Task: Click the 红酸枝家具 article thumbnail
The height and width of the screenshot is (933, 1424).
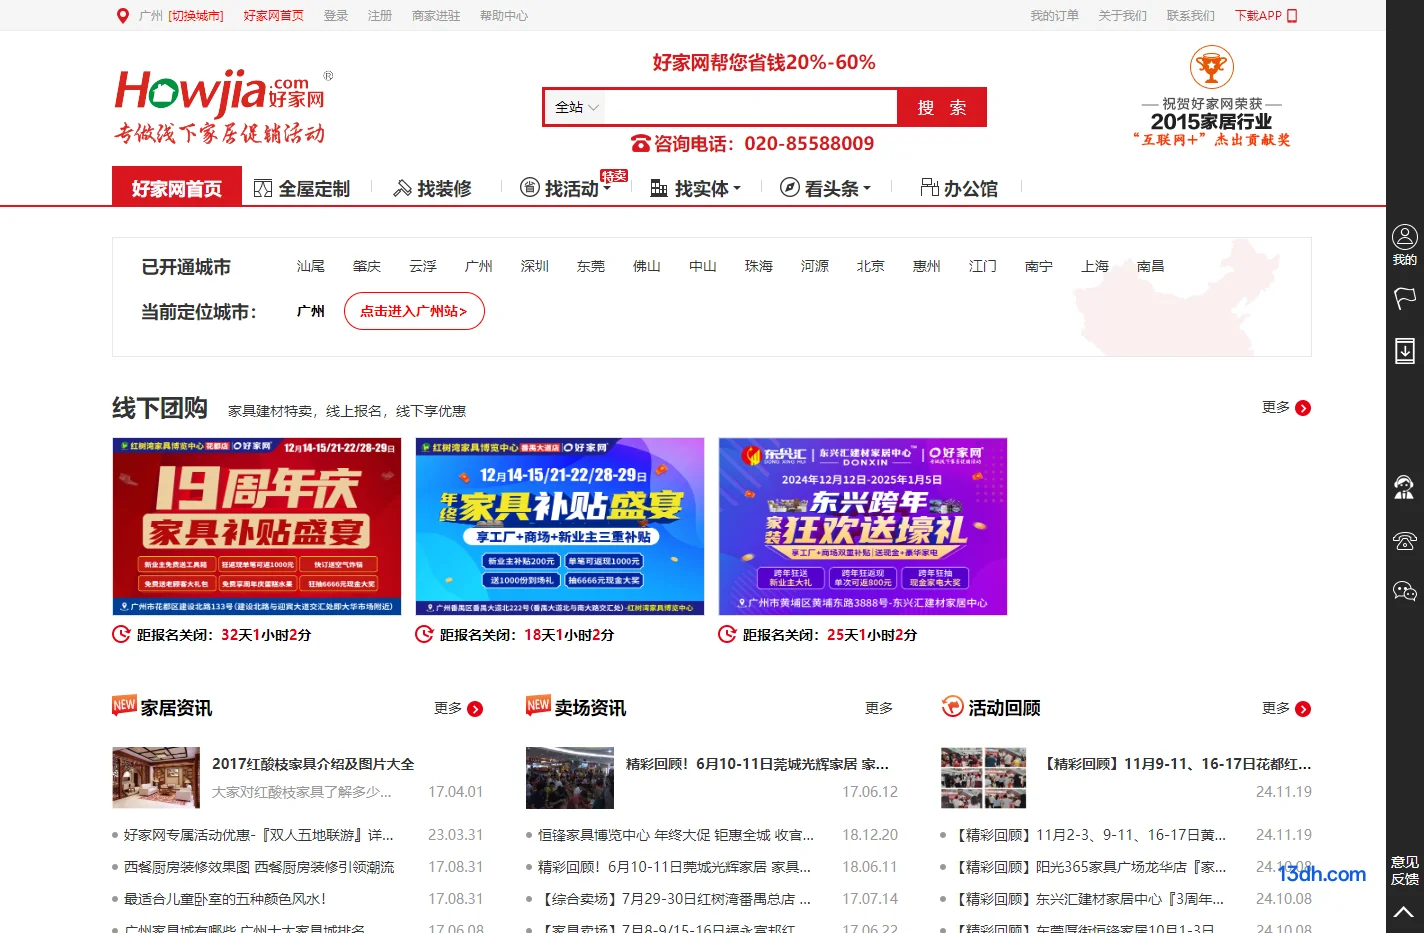Action: pyautogui.click(x=156, y=777)
